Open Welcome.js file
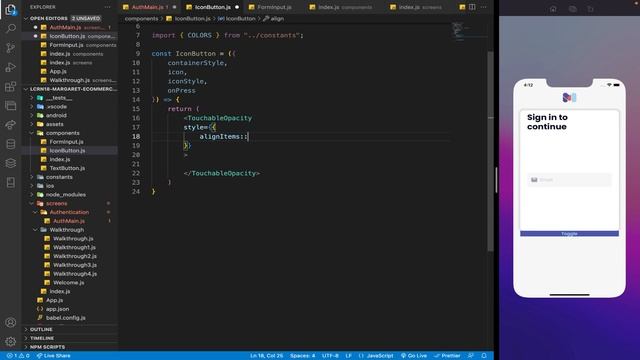The height and width of the screenshot is (360, 640). (69, 282)
